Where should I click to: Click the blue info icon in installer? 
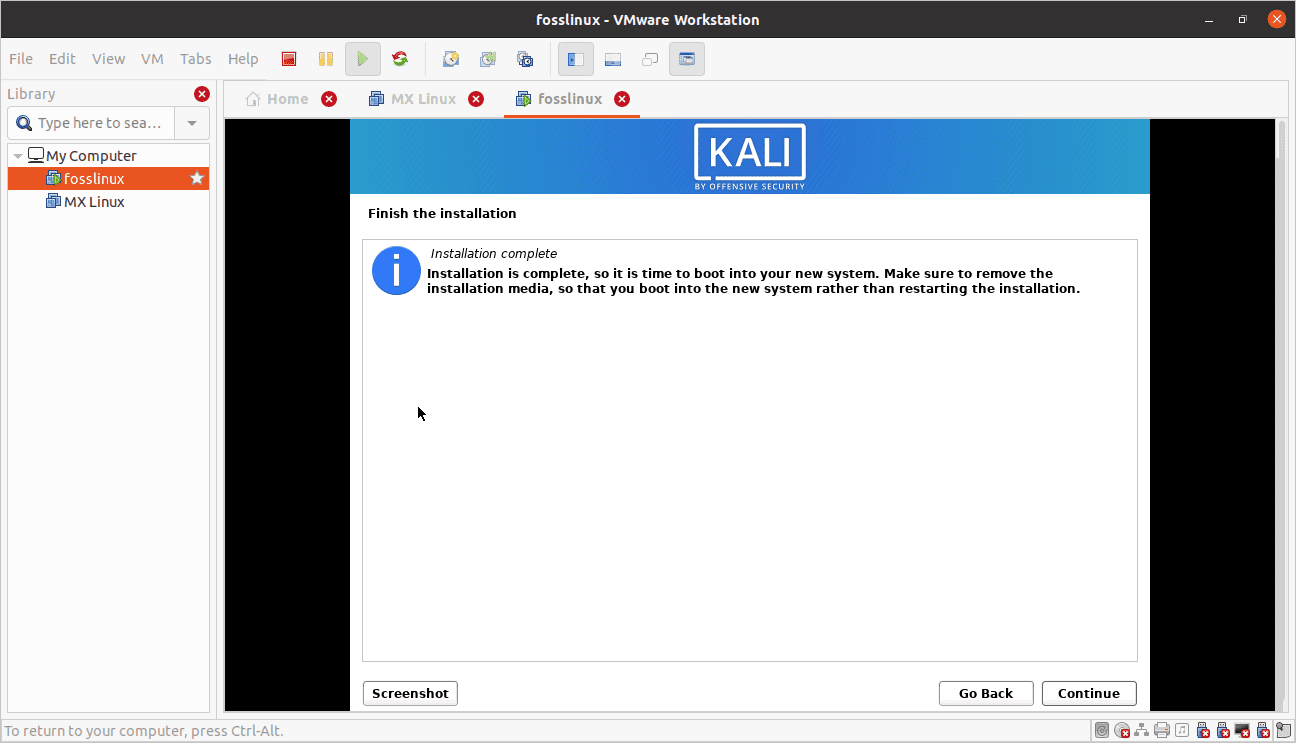pyautogui.click(x=397, y=271)
